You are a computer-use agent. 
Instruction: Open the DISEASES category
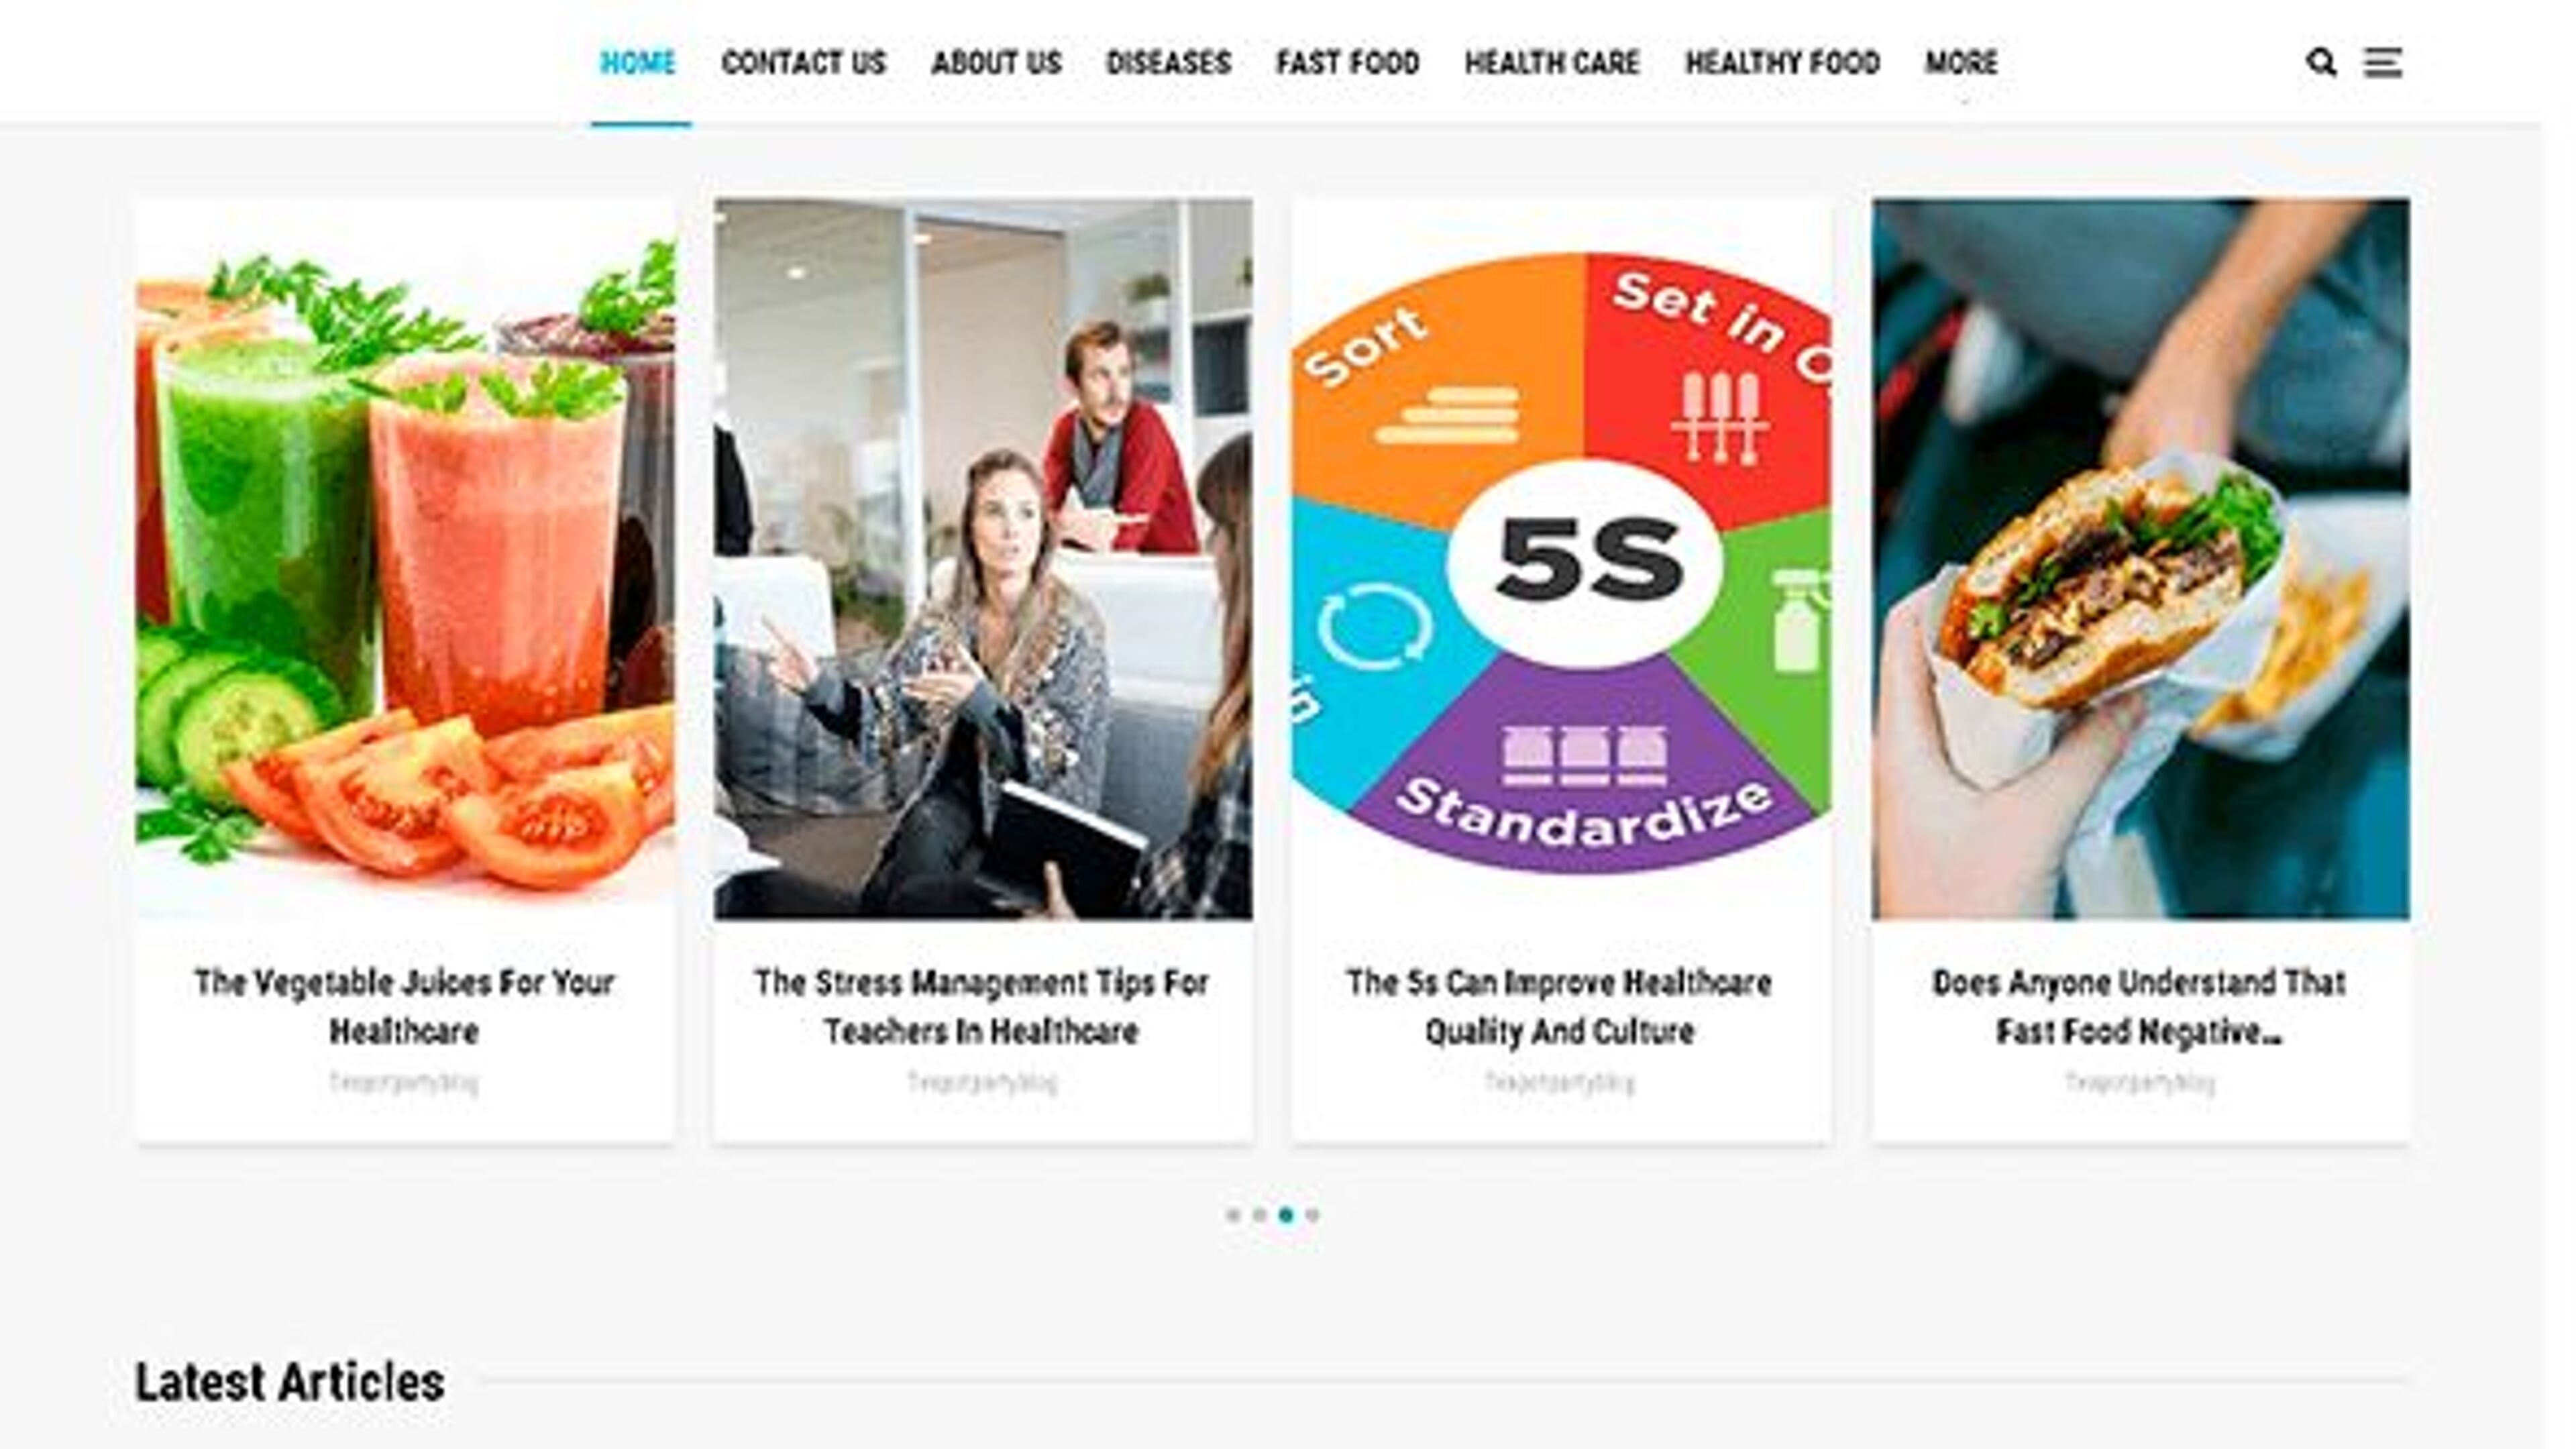tap(1168, 63)
